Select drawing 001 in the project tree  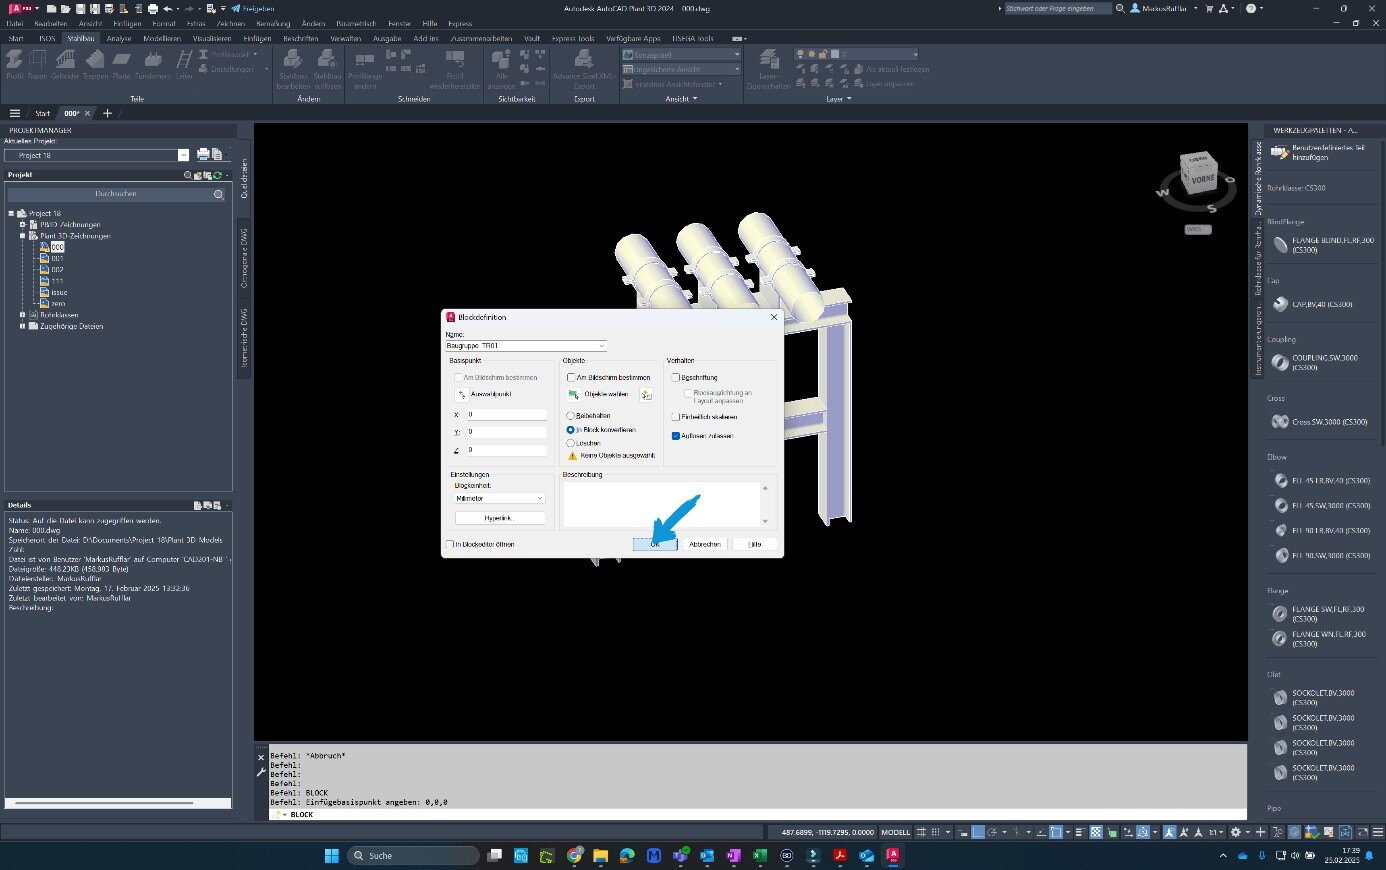[x=58, y=258]
